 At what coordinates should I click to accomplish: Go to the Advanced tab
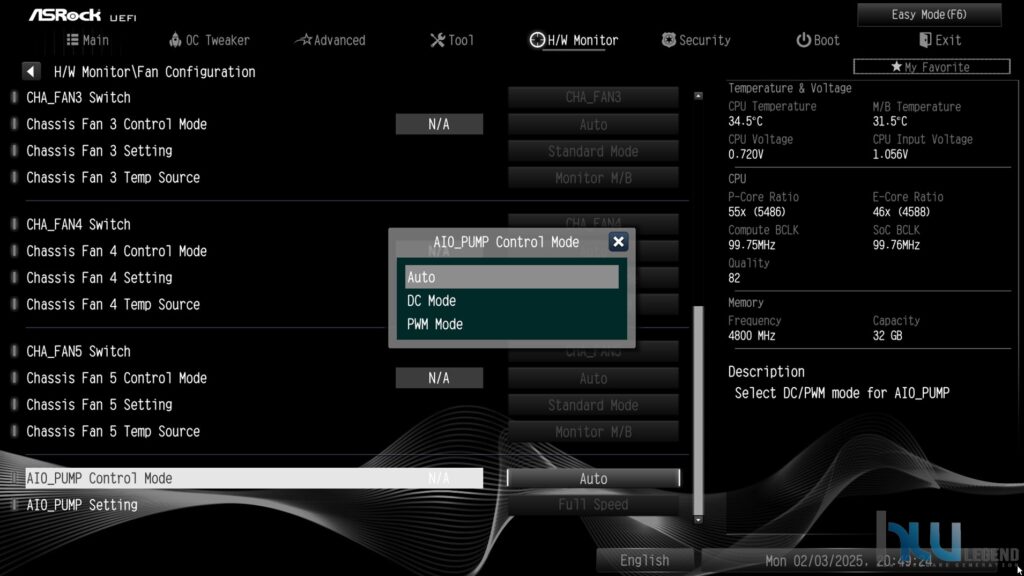coord(330,40)
